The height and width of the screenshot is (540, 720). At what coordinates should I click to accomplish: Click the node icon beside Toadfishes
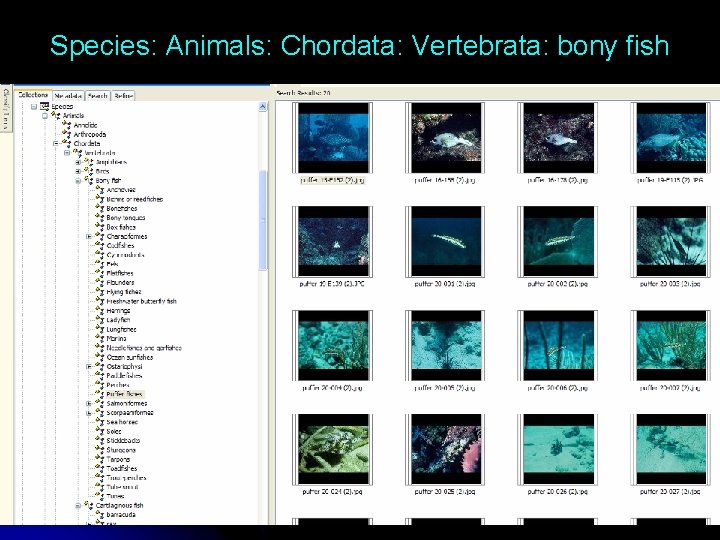tap(100, 468)
